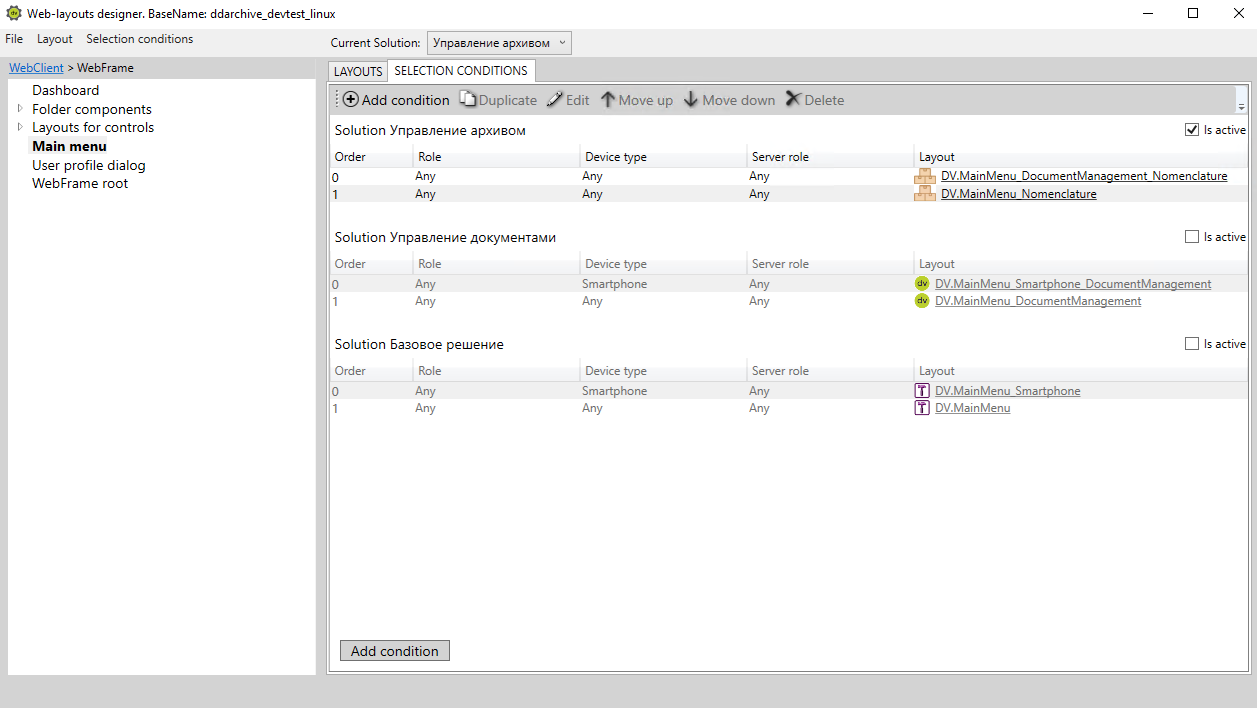Select User profile dialog tree item
Viewport: 1257px width, 708px height.
tap(89, 165)
